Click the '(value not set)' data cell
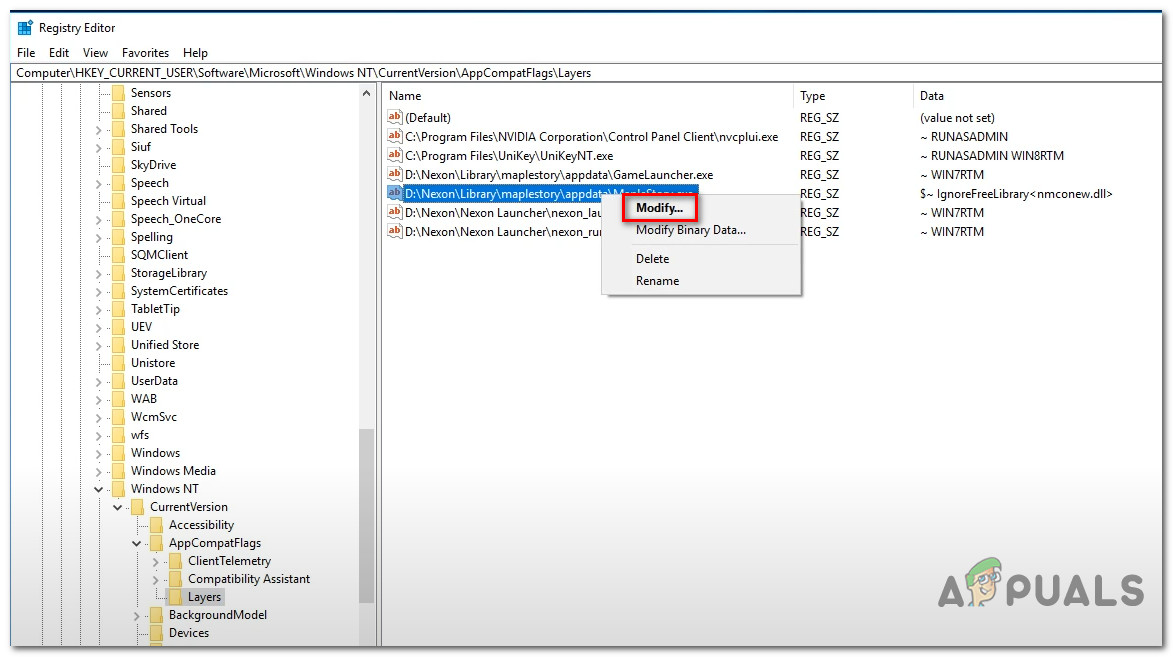Viewport: 1173px width, 657px height. click(957, 117)
